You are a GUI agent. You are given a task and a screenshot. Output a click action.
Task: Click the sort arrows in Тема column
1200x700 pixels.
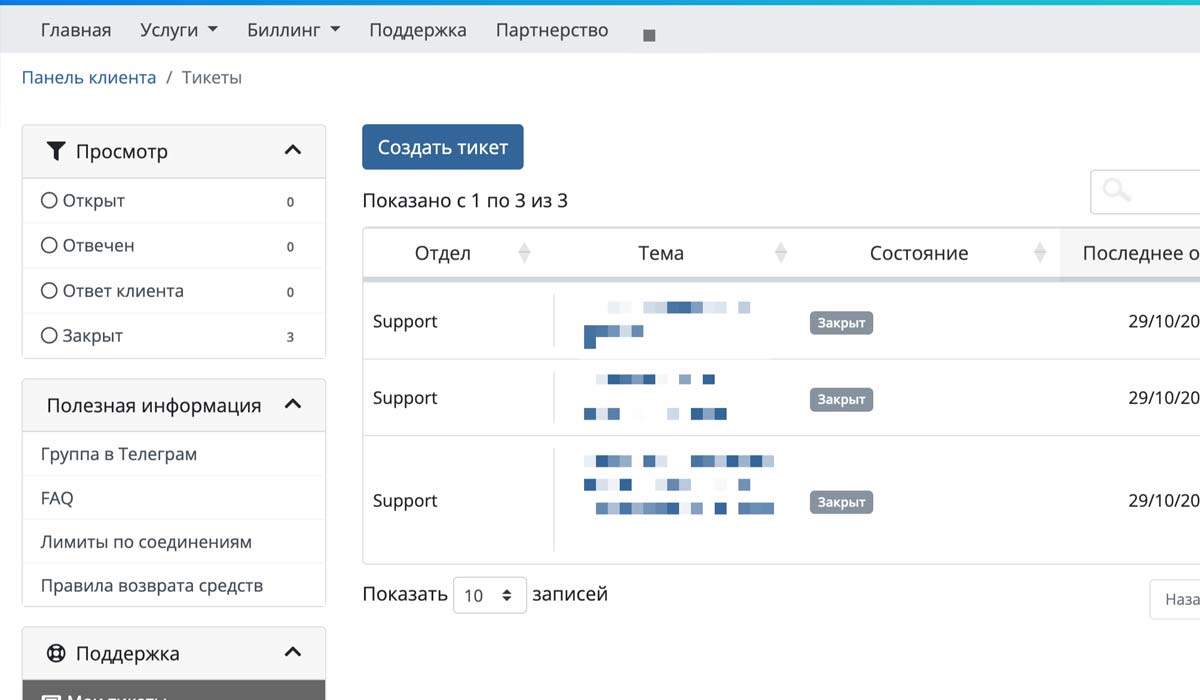(x=781, y=254)
